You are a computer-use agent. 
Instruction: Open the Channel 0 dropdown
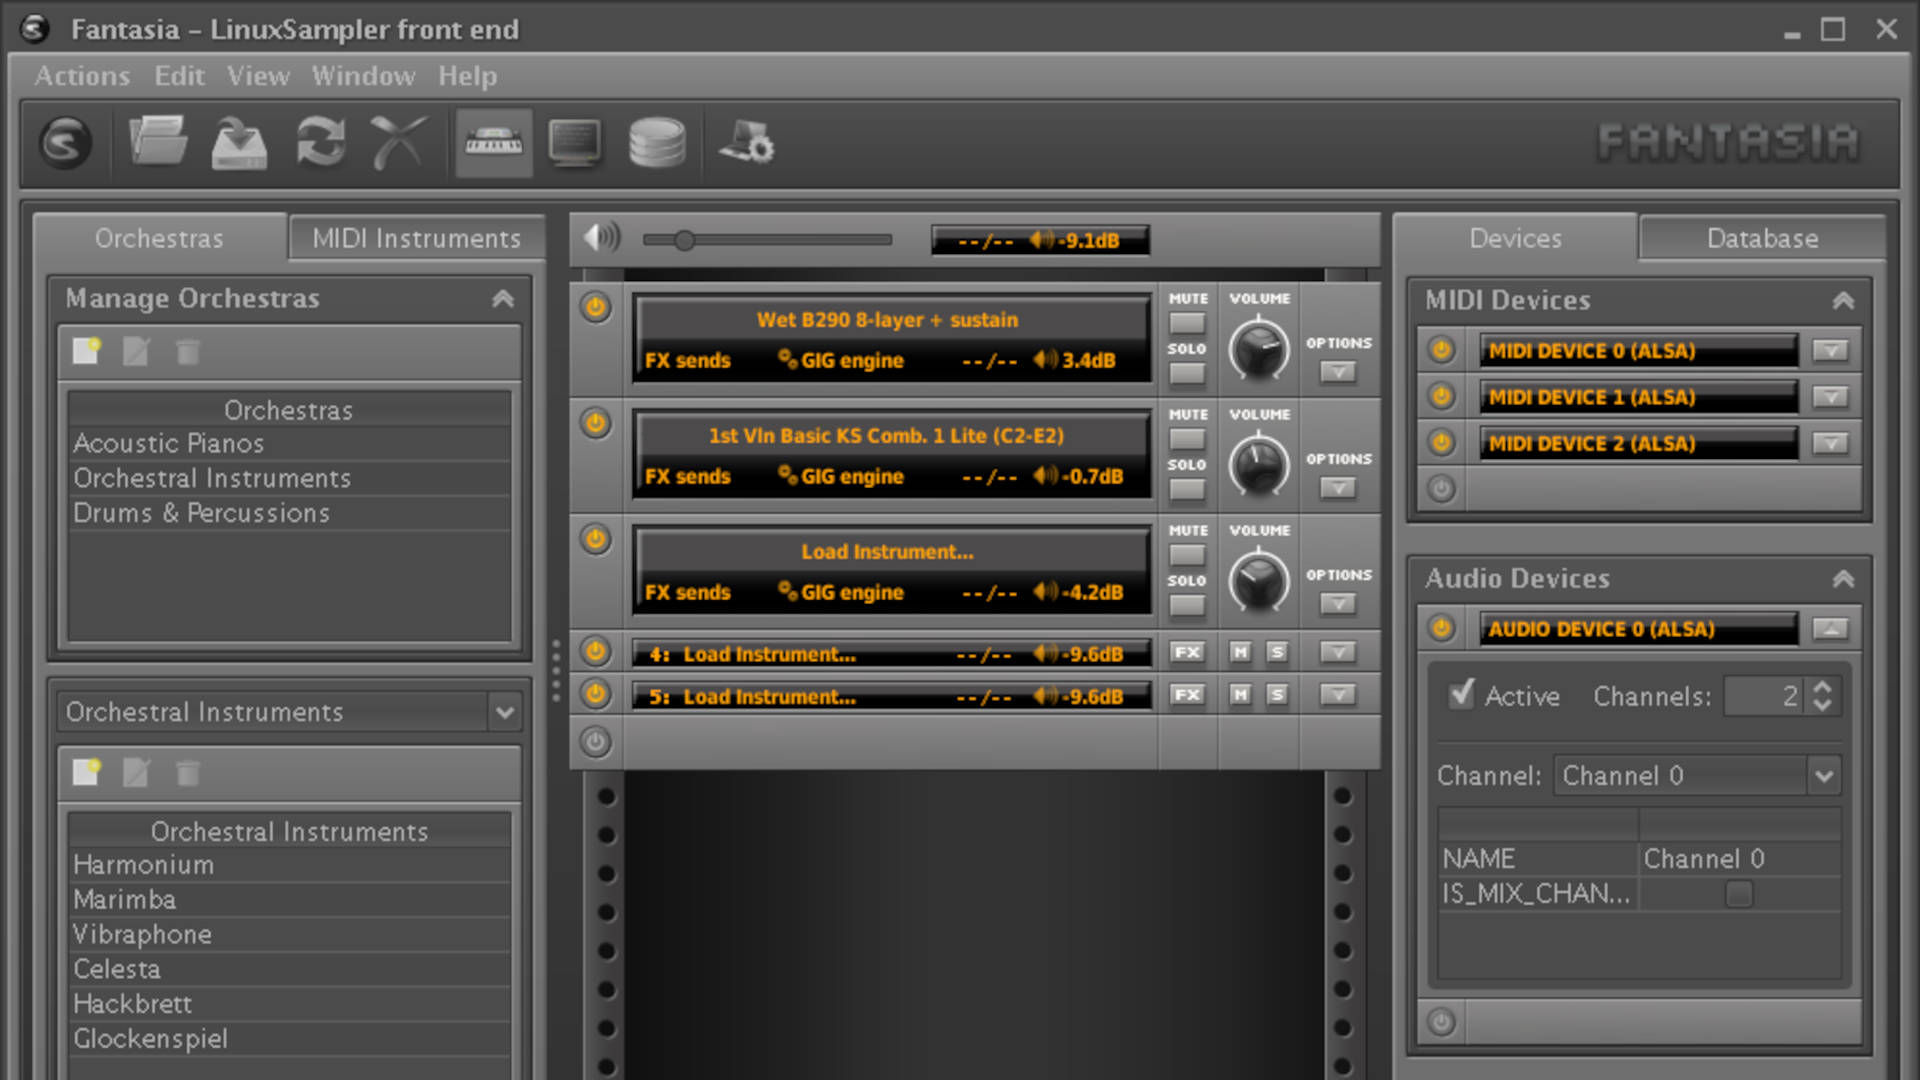pyautogui.click(x=1826, y=775)
